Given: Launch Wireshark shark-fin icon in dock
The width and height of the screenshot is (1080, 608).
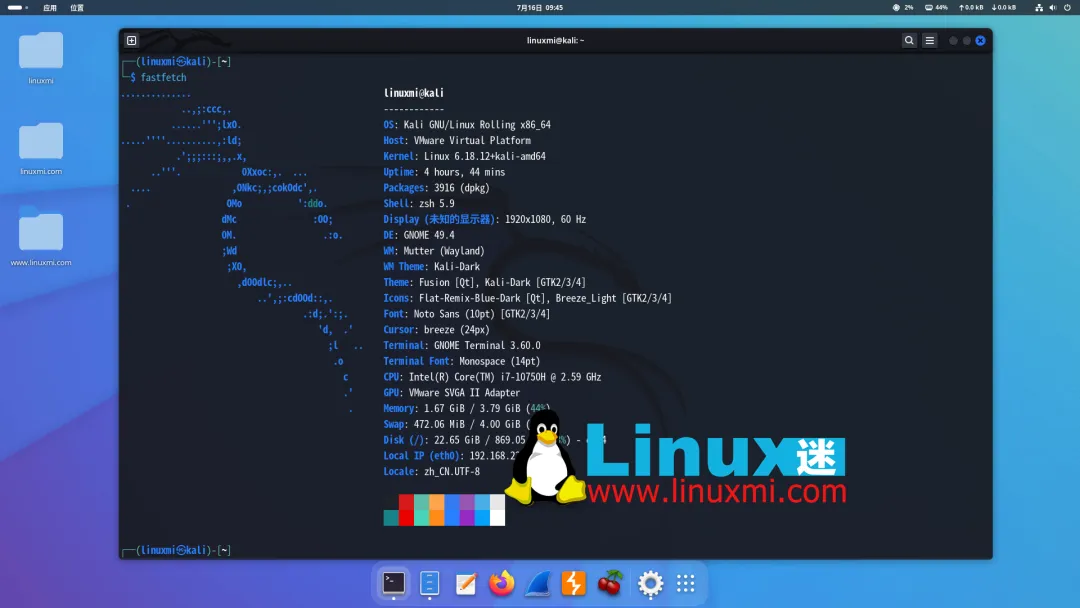Looking at the screenshot, I should 537,583.
